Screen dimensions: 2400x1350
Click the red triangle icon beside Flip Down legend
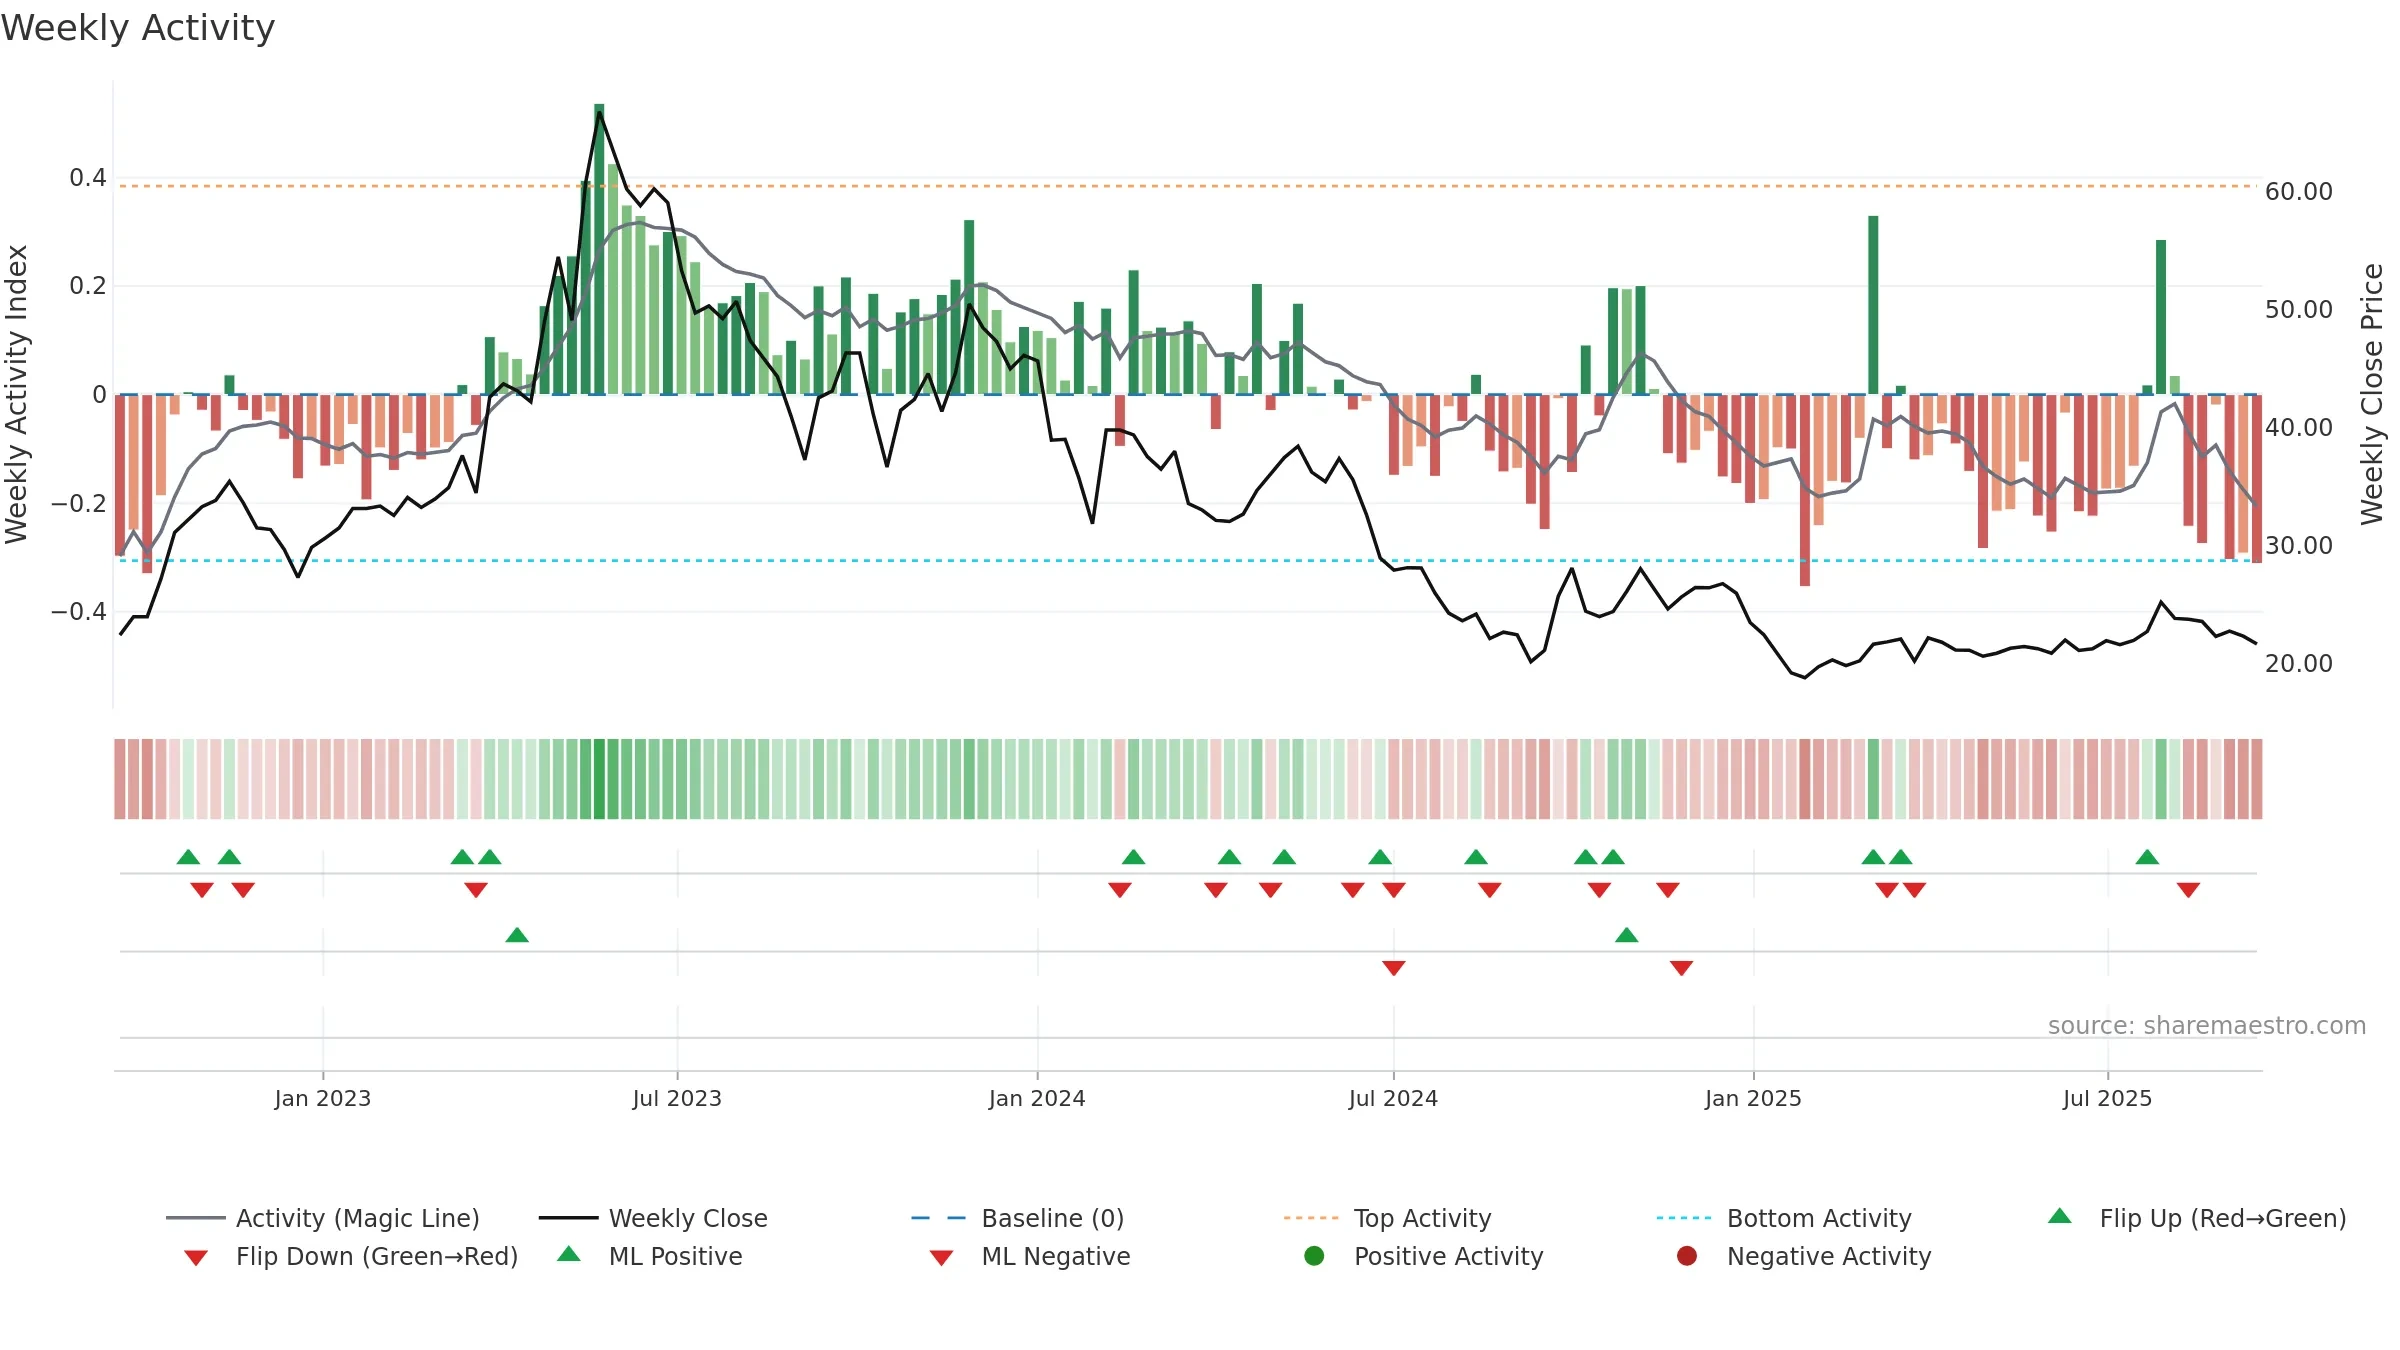(x=196, y=1258)
